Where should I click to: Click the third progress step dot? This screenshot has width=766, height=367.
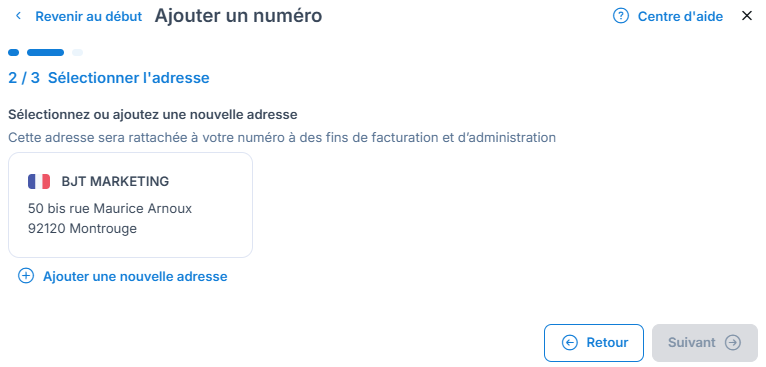[x=77, y=52]
